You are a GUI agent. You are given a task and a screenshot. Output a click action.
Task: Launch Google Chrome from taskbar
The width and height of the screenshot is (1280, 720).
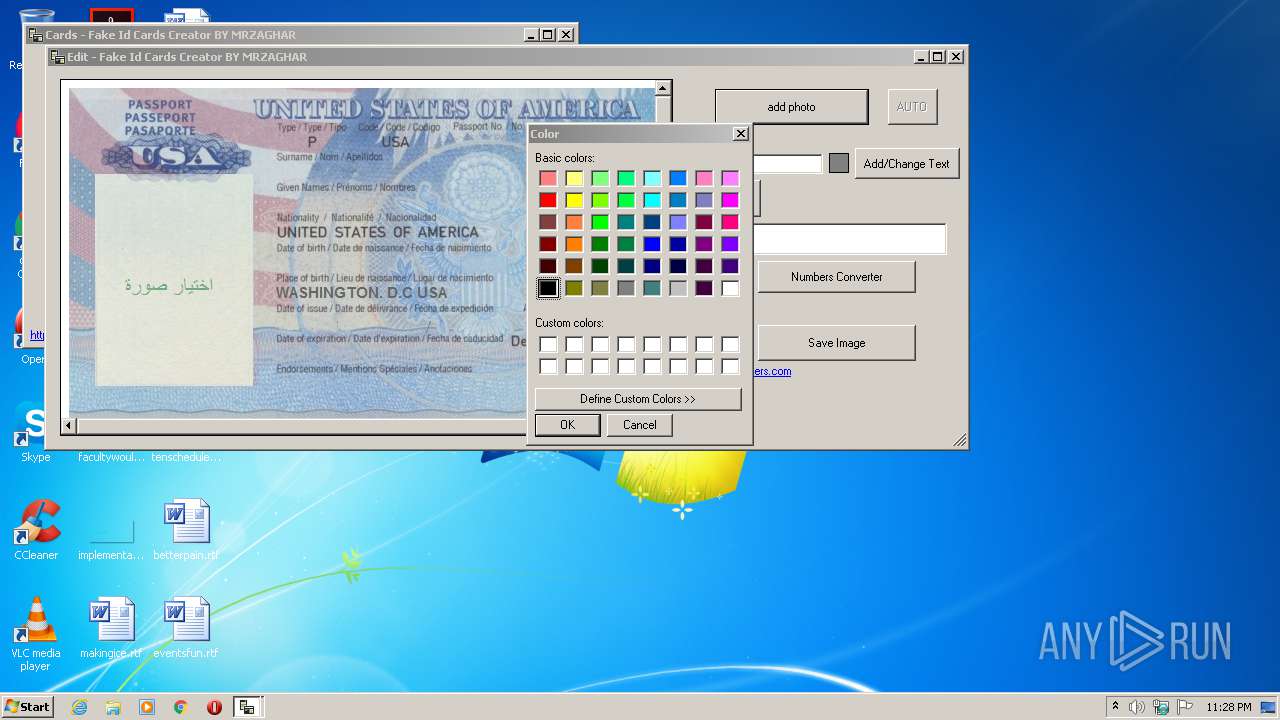(x=181, y=707)
